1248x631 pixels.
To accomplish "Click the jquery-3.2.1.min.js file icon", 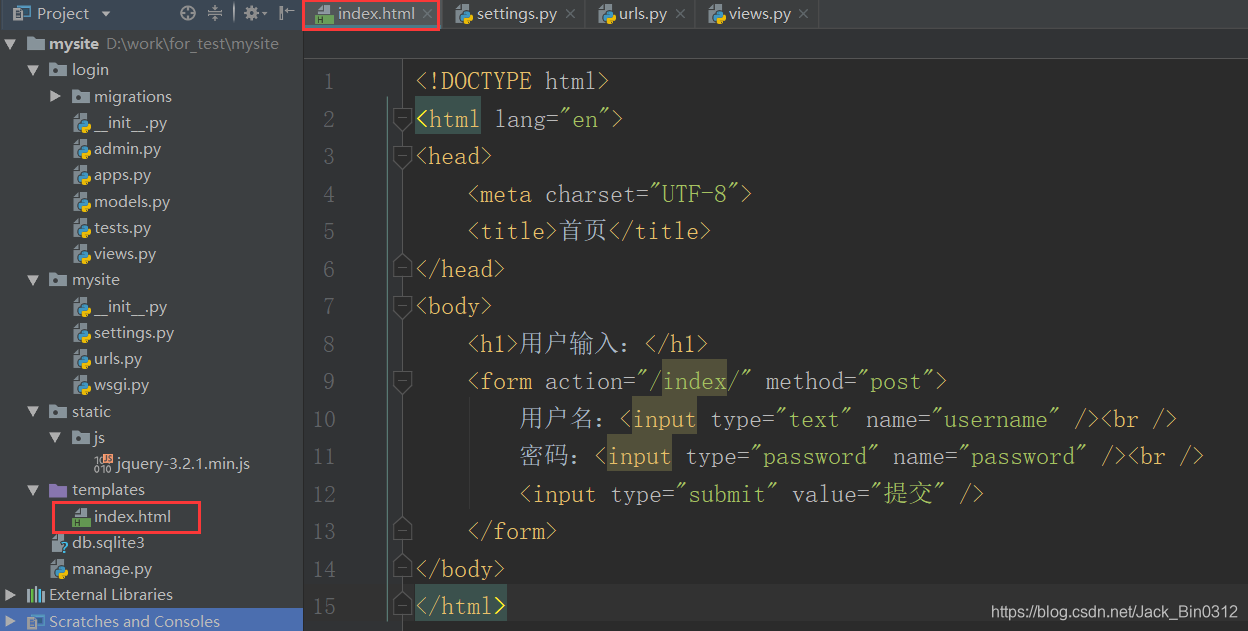I will pyautogui.click(x=103, y=463).
